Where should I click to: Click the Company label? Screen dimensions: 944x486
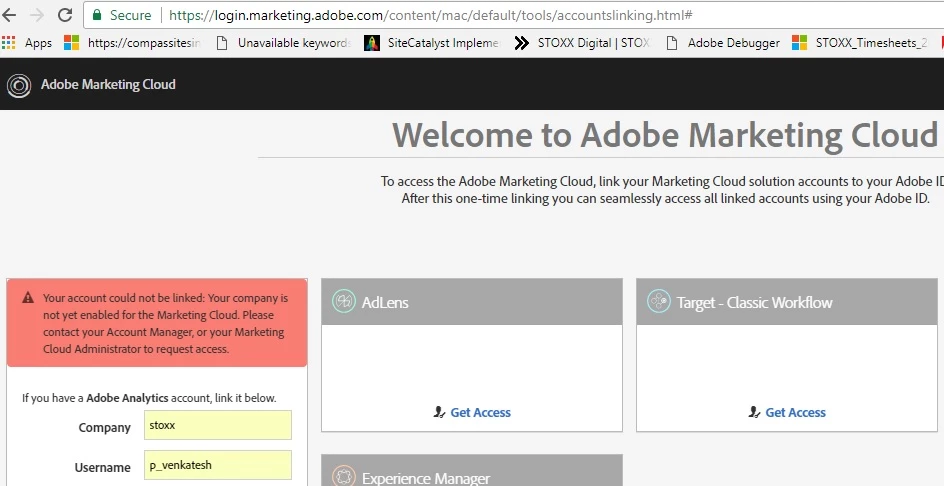105,428
